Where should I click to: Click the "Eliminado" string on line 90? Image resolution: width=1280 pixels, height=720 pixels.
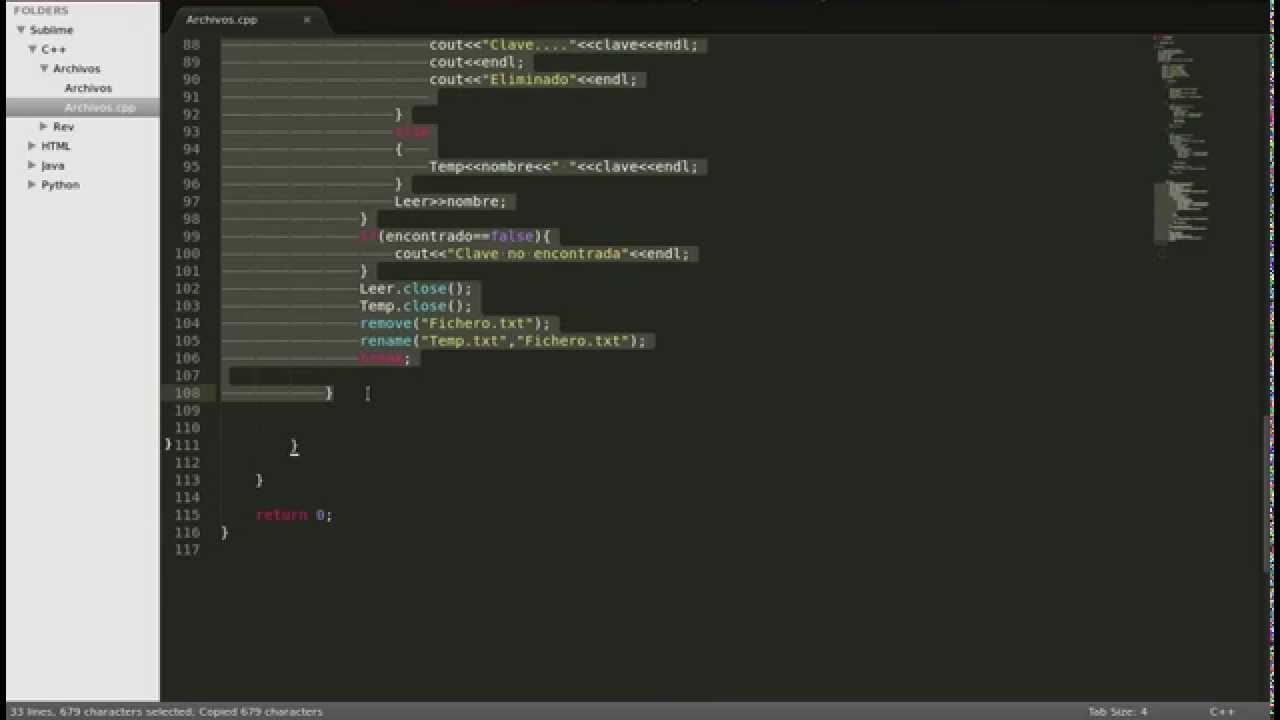[529, 79]
